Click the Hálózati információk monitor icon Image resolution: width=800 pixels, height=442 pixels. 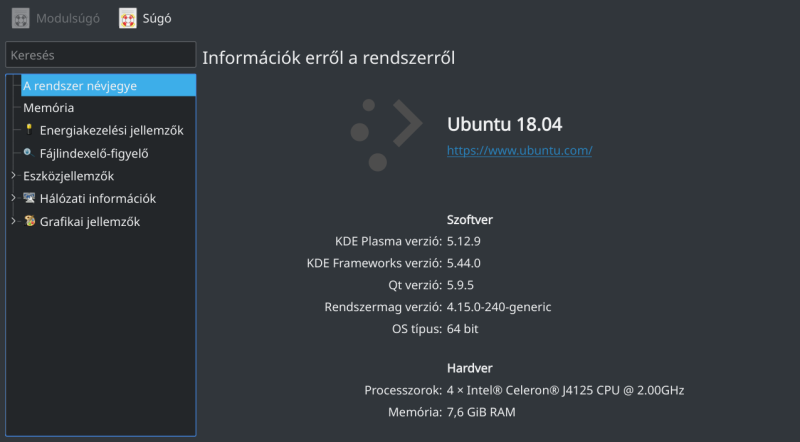pos(29,198)
